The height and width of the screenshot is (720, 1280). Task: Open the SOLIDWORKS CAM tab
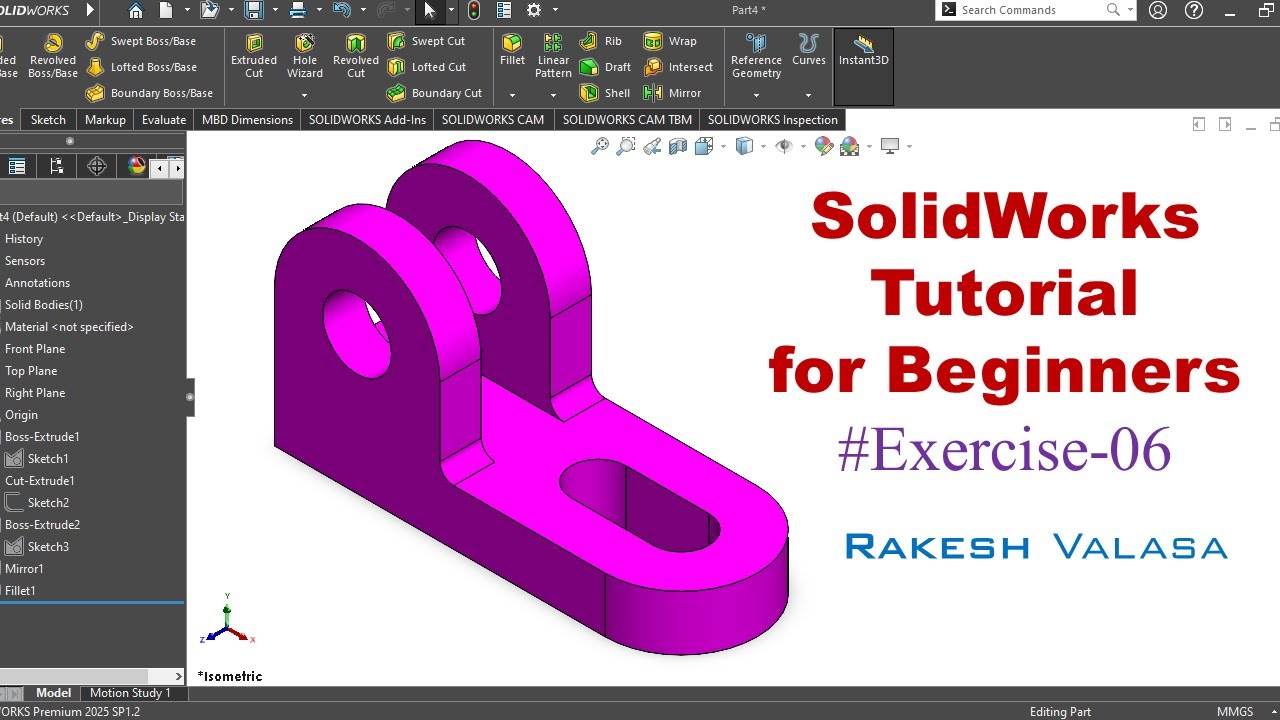tap(493, 119)
